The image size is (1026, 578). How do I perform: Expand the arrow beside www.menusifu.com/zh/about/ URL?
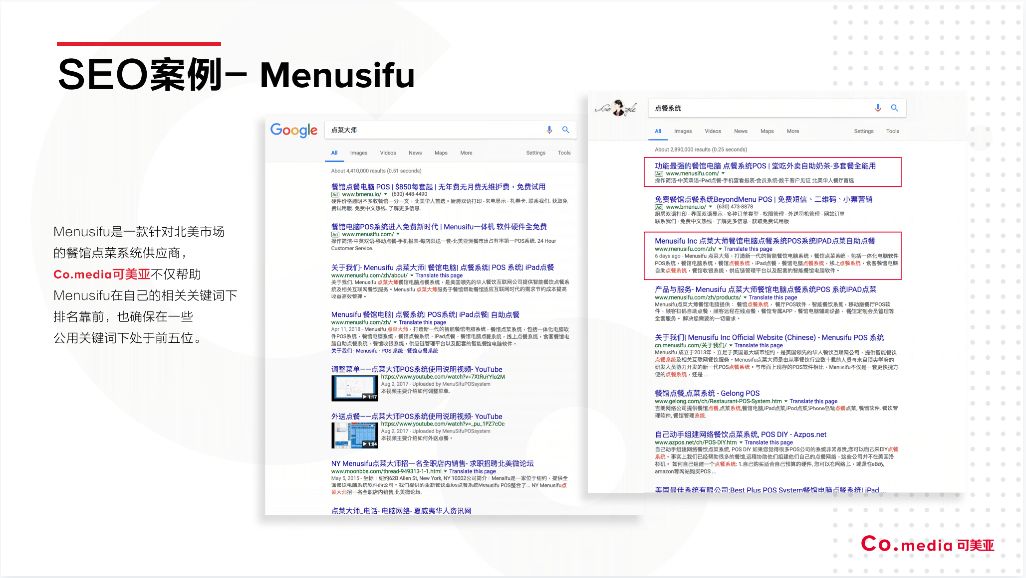click(412, 276)
